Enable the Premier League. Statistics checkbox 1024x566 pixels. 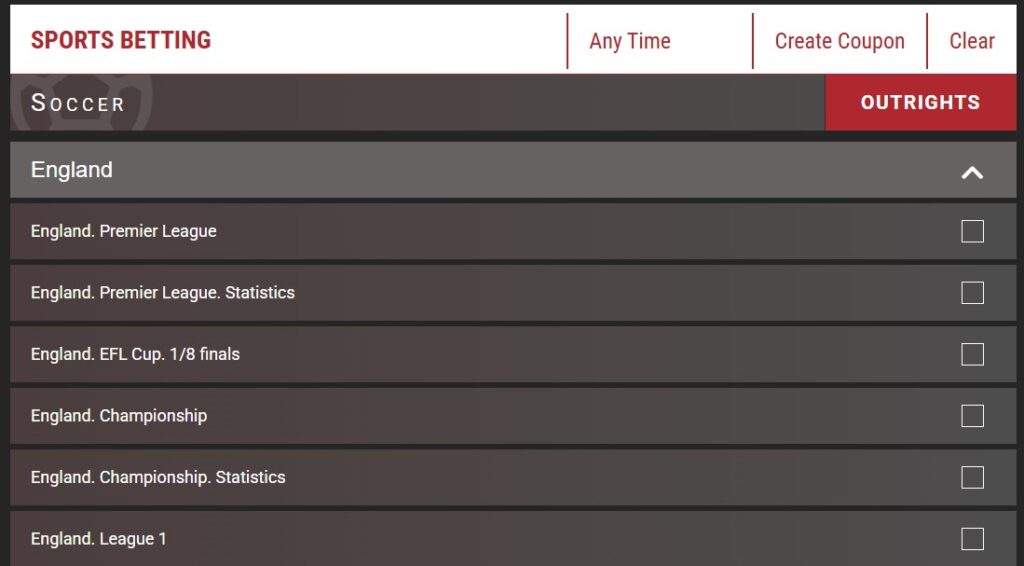tap(972, 293)
